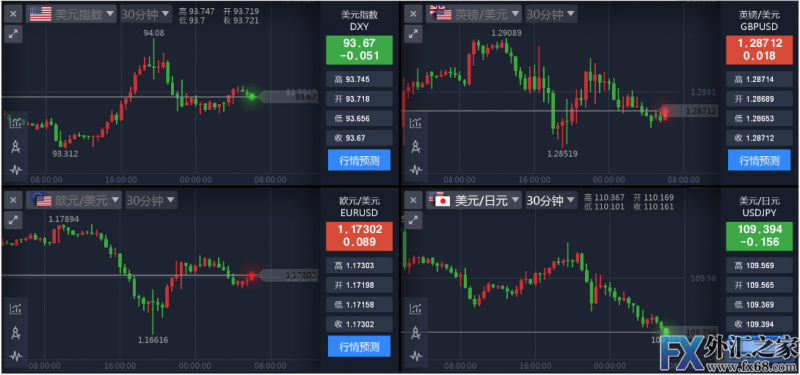Close the 英镑/美元 chart panel

tap(413, 14)
